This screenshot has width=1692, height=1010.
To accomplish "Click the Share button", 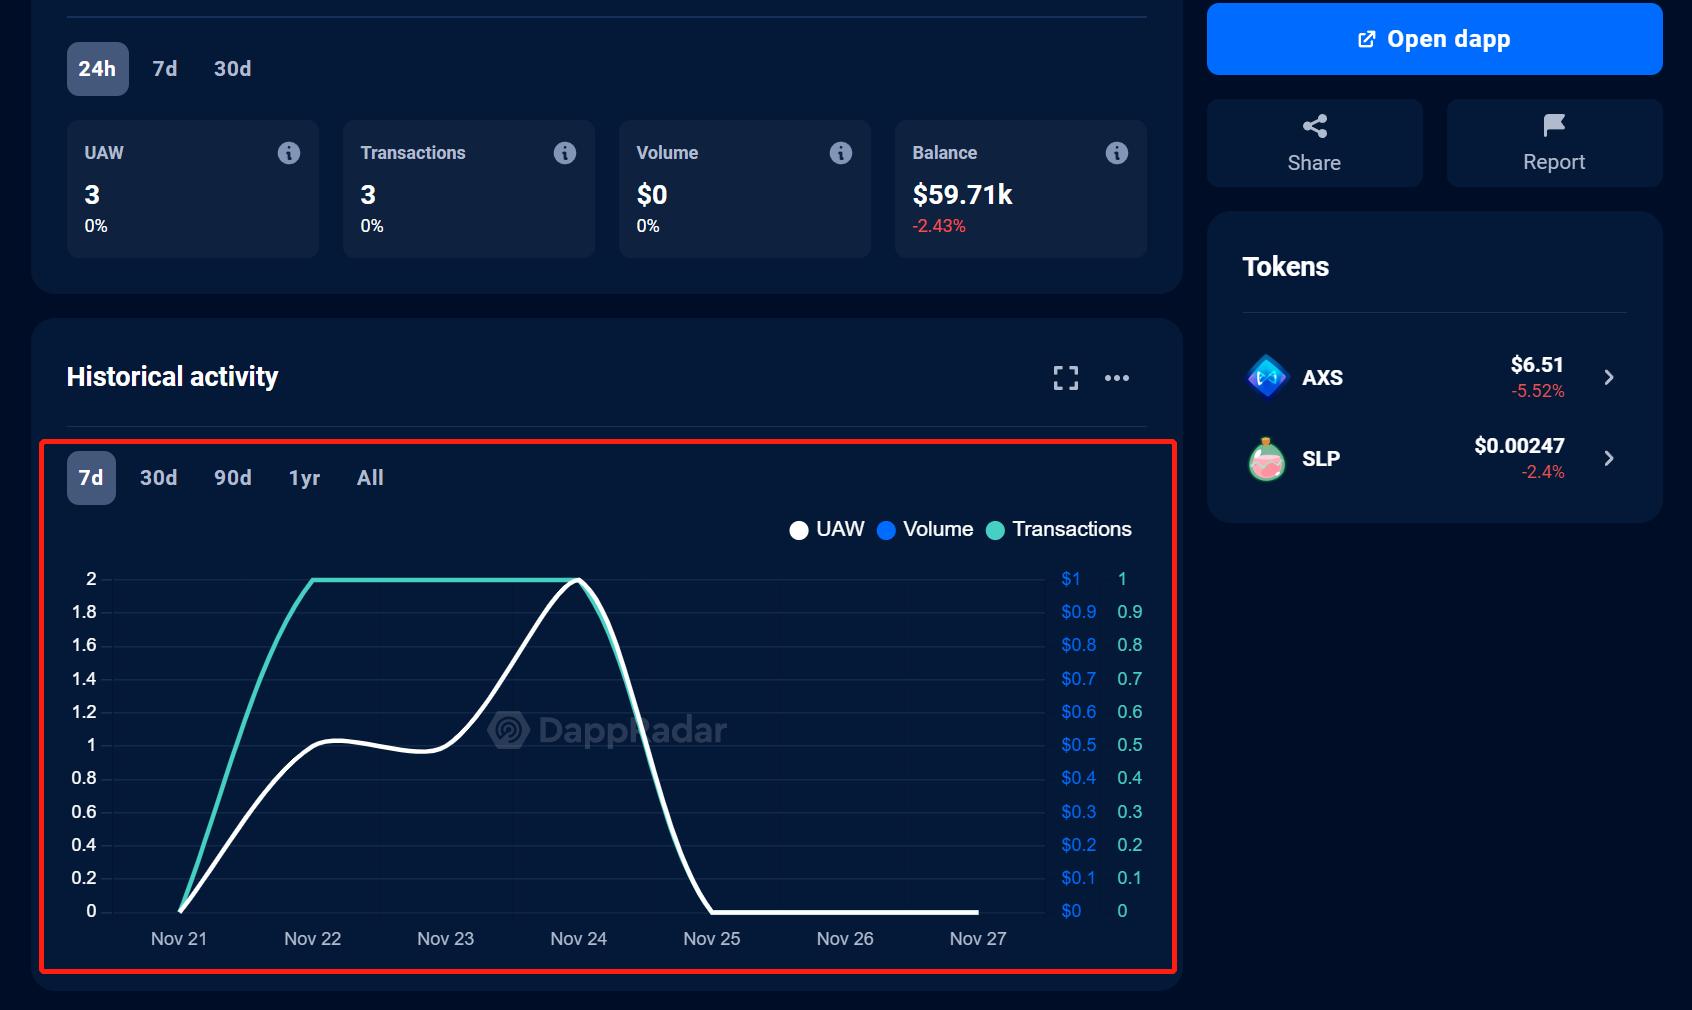I will pyautogui.click(x=1314, y=143).
